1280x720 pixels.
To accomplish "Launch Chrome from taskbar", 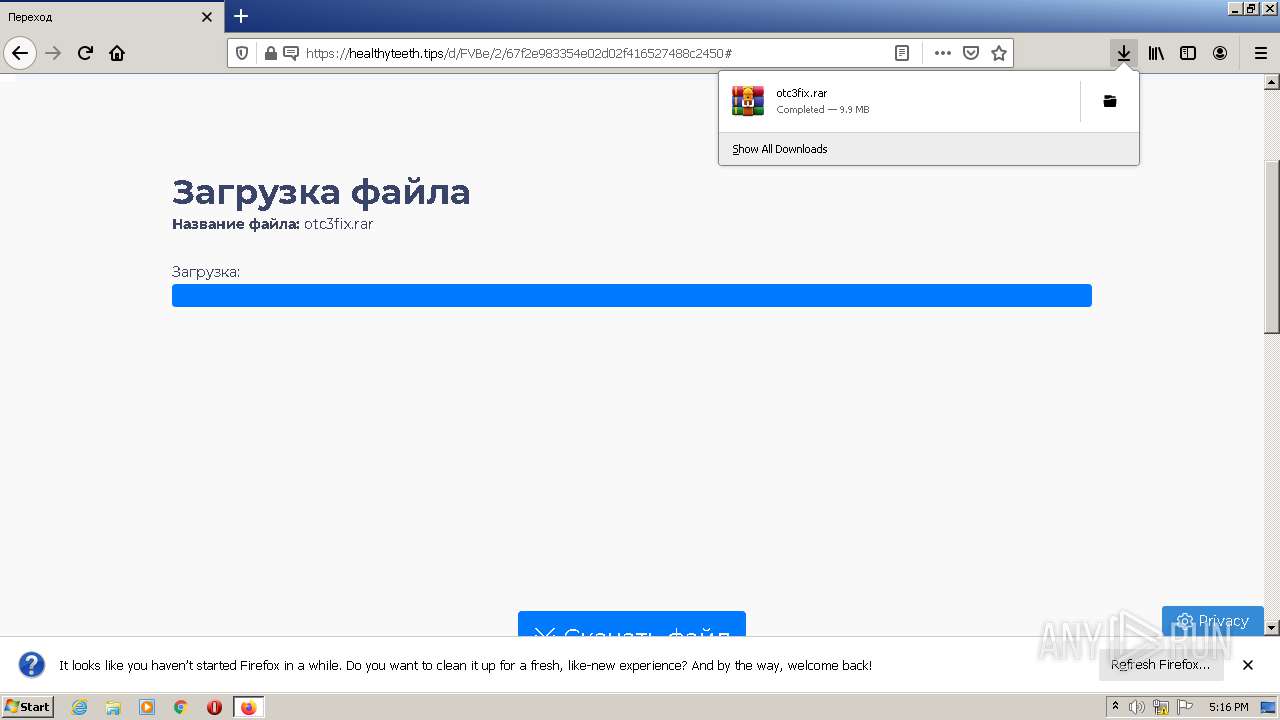I will 181,707.
